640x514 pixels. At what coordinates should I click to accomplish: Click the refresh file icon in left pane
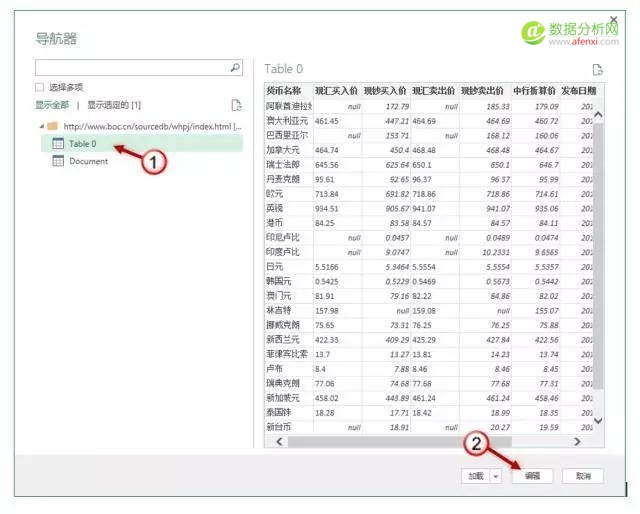pyautogui.click(x=236, y=105)
